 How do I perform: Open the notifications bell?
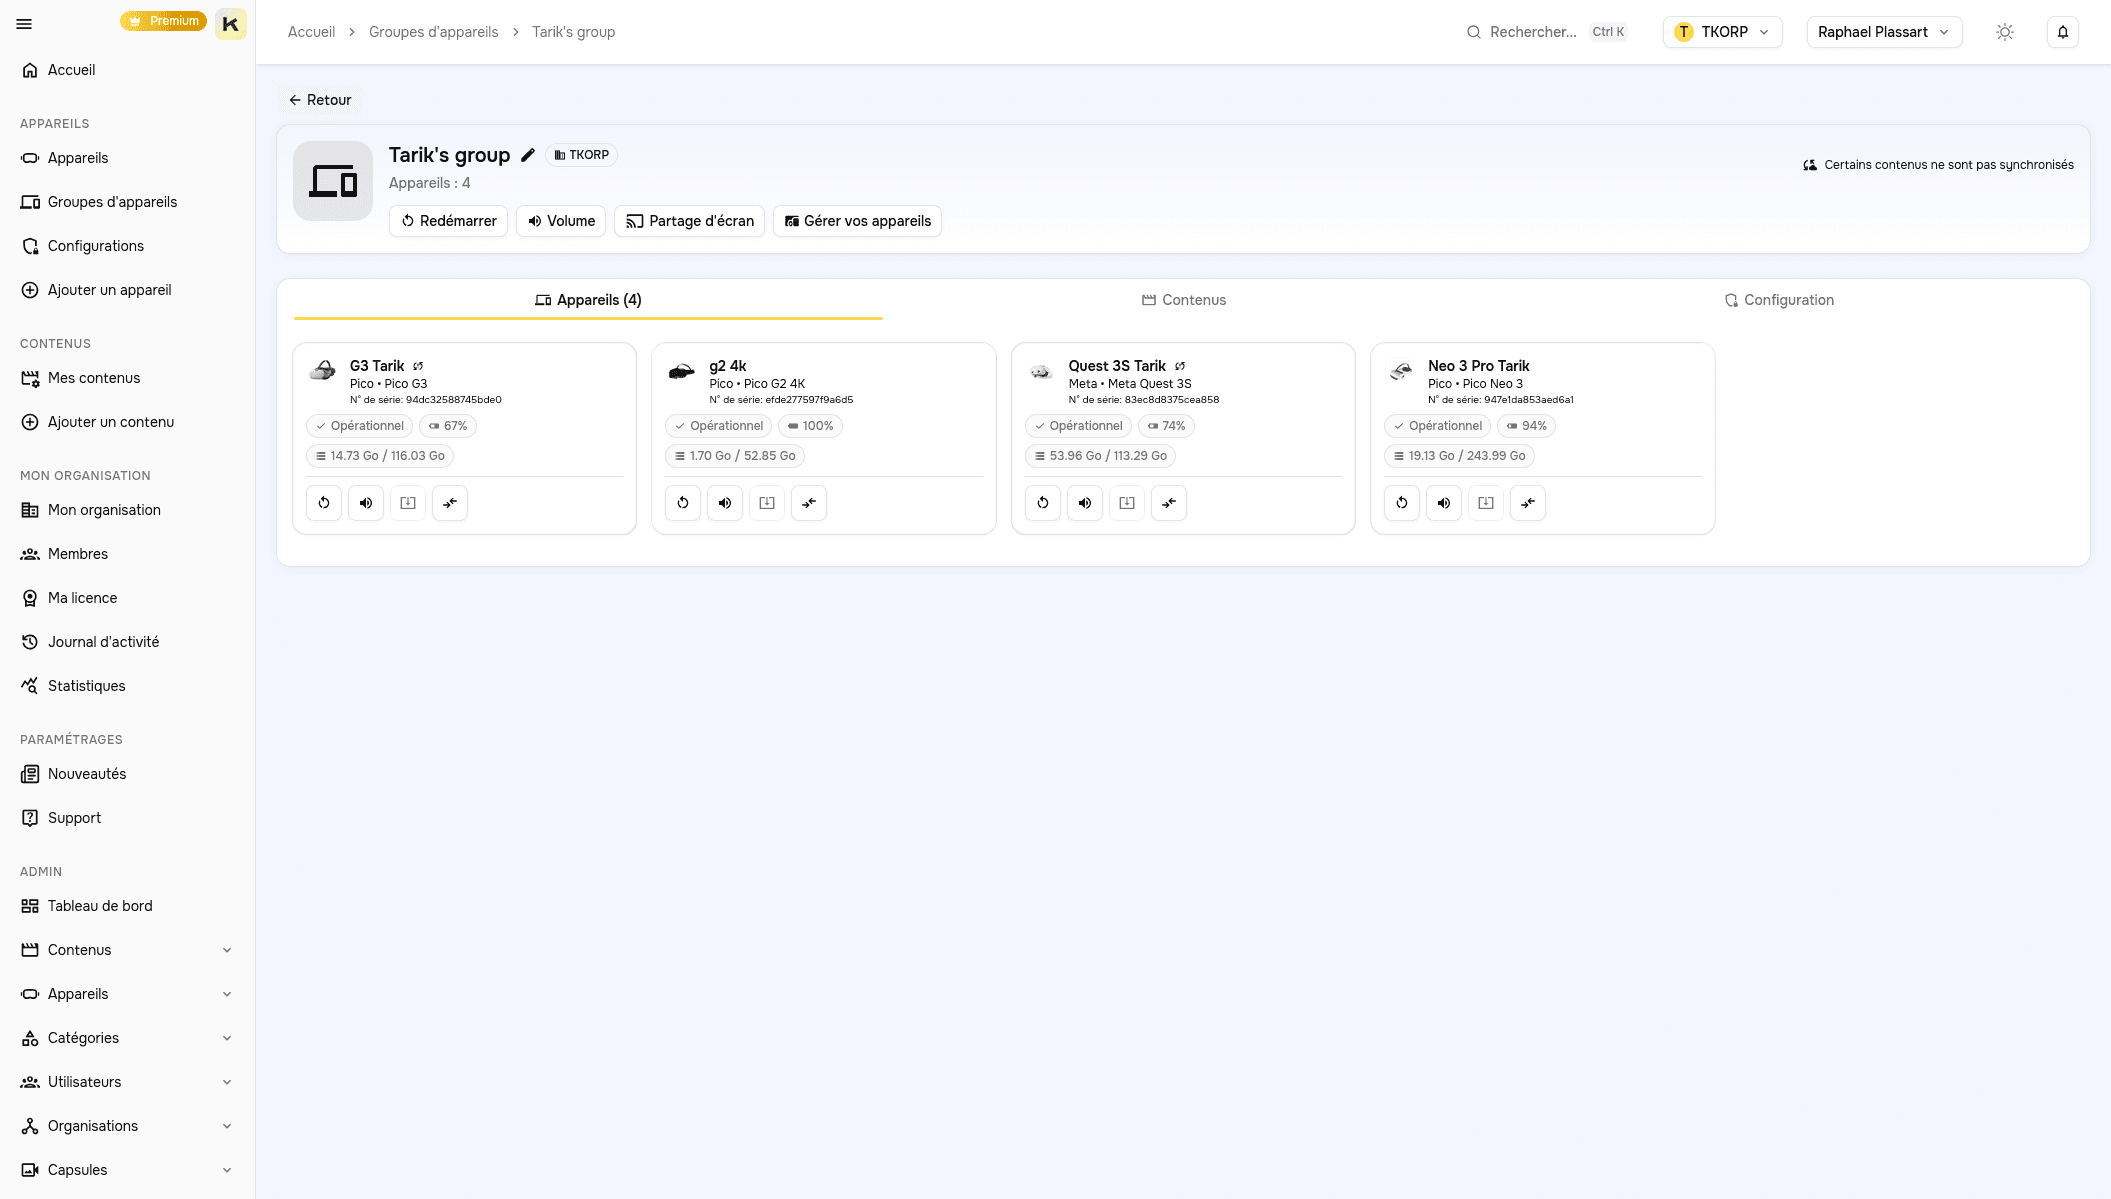2063,32
